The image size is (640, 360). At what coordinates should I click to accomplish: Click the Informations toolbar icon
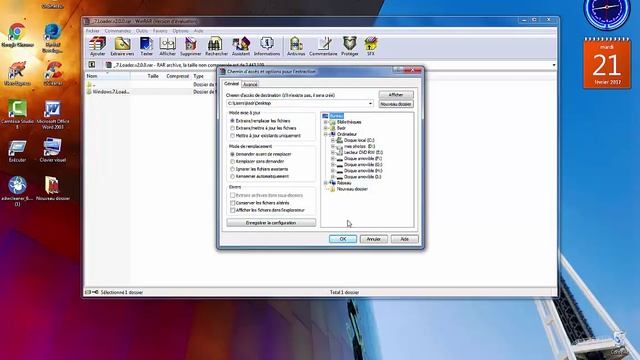point(267,46)
